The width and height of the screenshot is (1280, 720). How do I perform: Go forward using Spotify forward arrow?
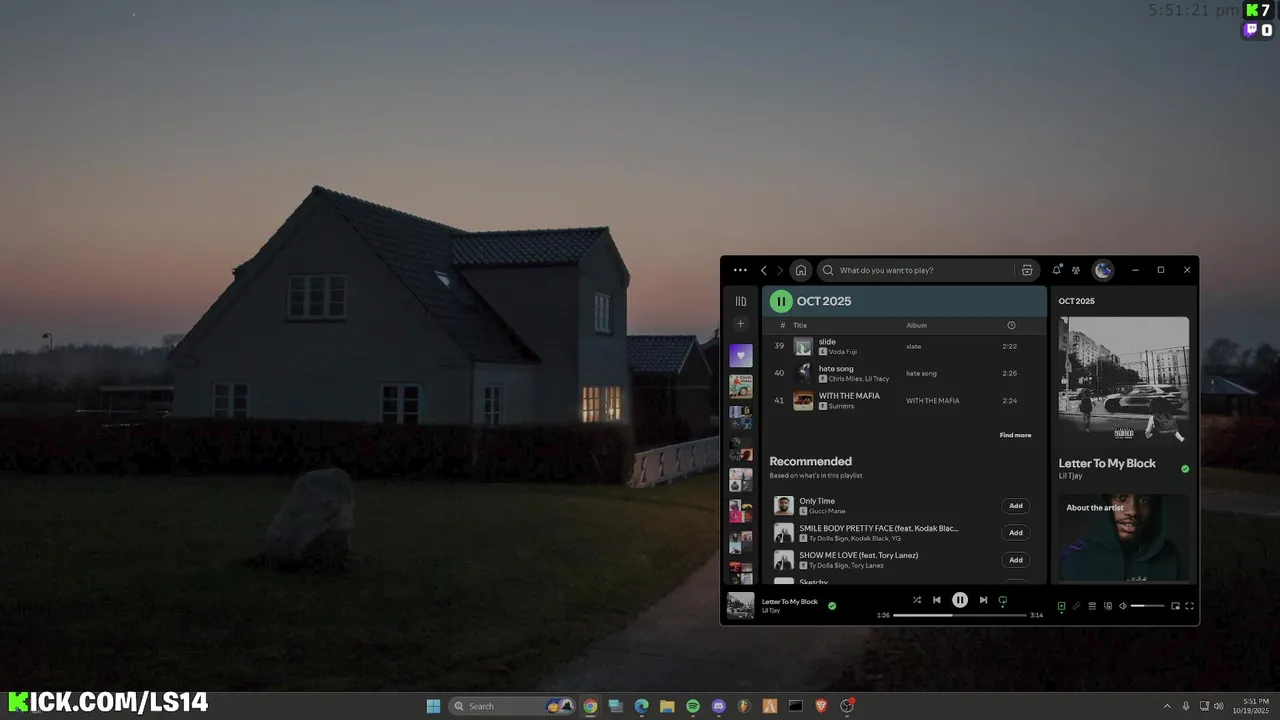[x=780, y=270]
